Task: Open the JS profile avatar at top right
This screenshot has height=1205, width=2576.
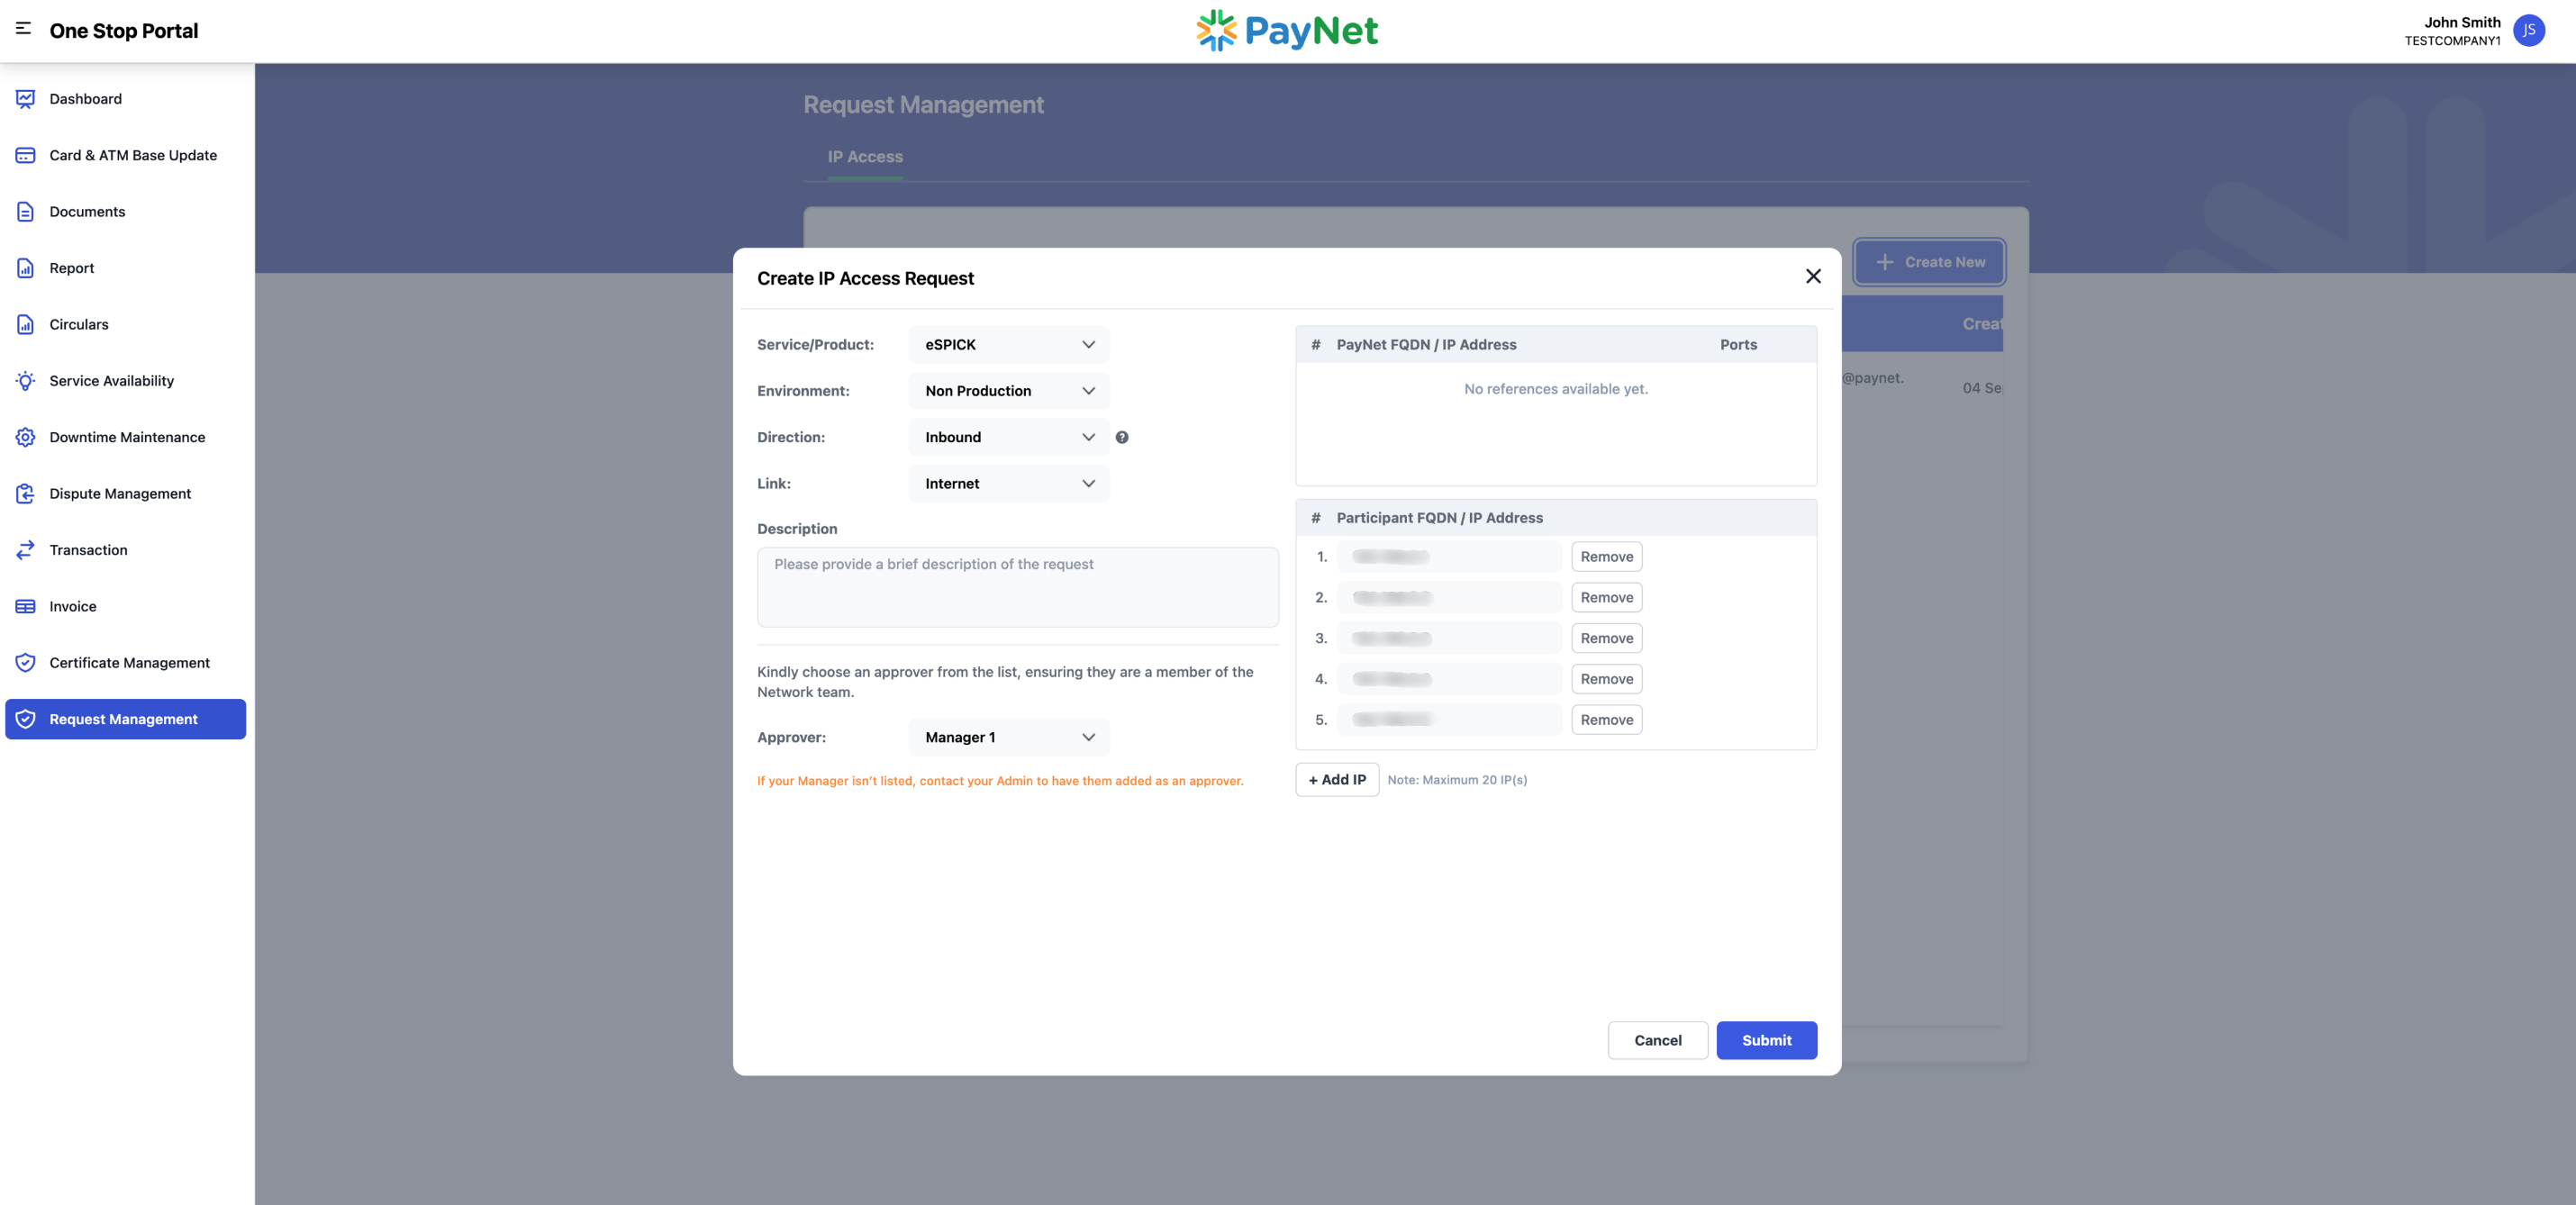Action: click(2529, 31)
